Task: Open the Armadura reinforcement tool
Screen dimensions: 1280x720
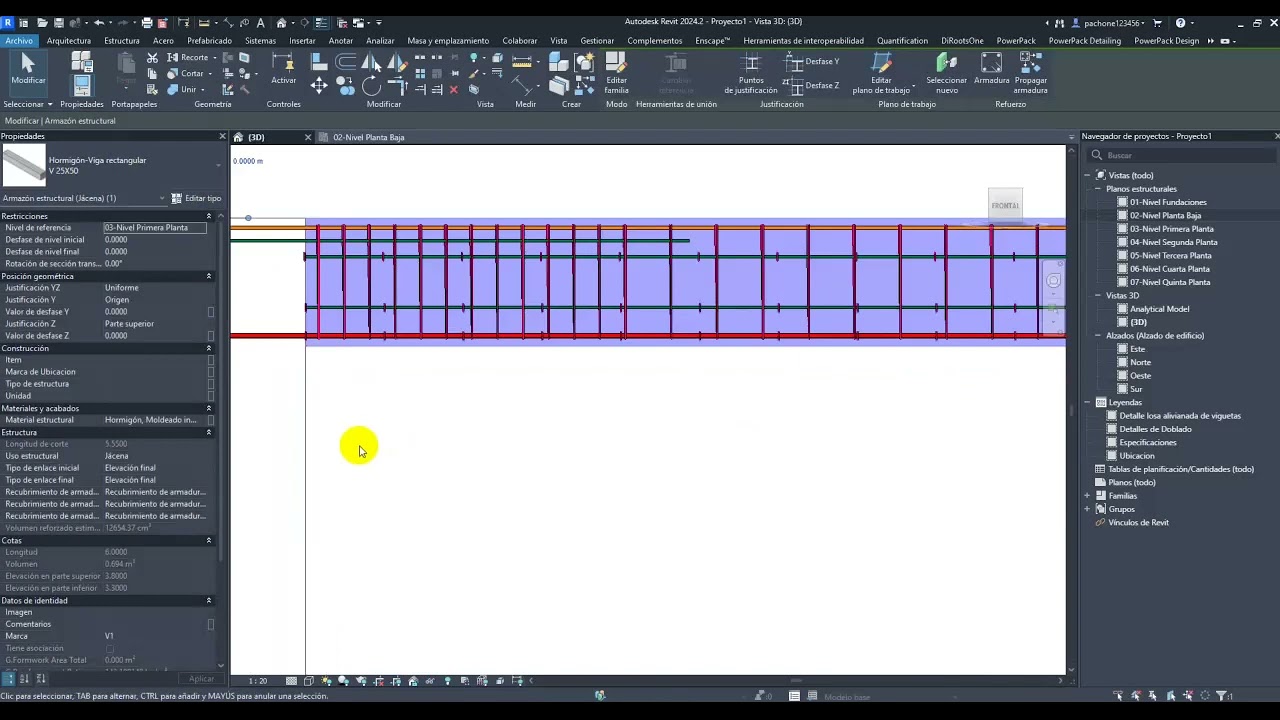Action: click(991, 68)
